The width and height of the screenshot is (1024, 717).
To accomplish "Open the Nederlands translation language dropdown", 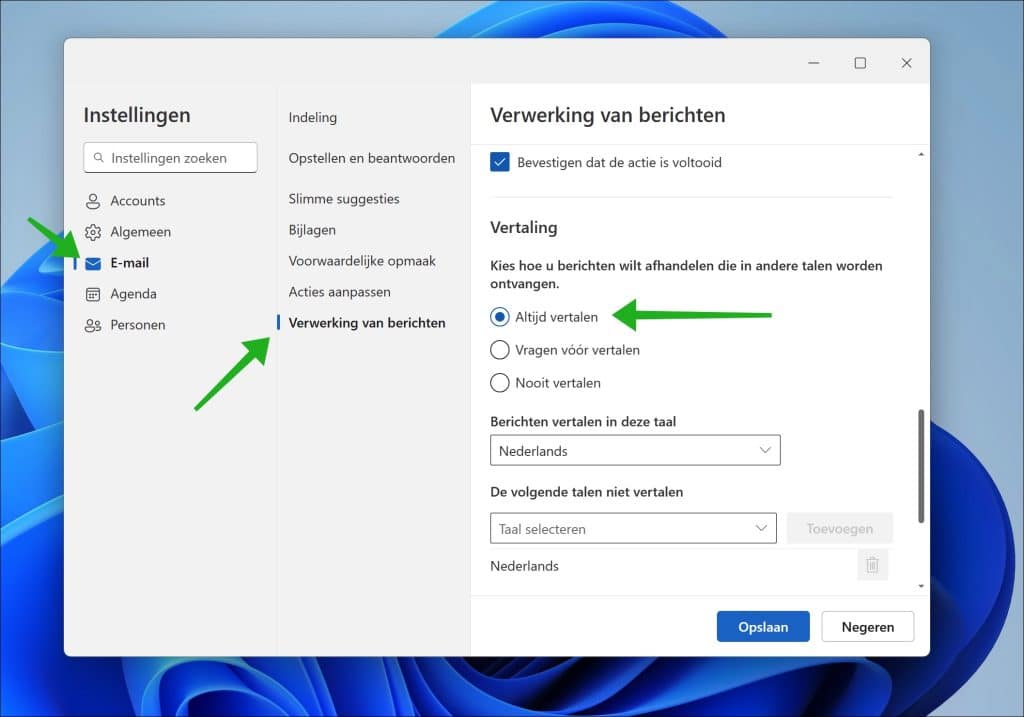I will [x=635, y=451].
